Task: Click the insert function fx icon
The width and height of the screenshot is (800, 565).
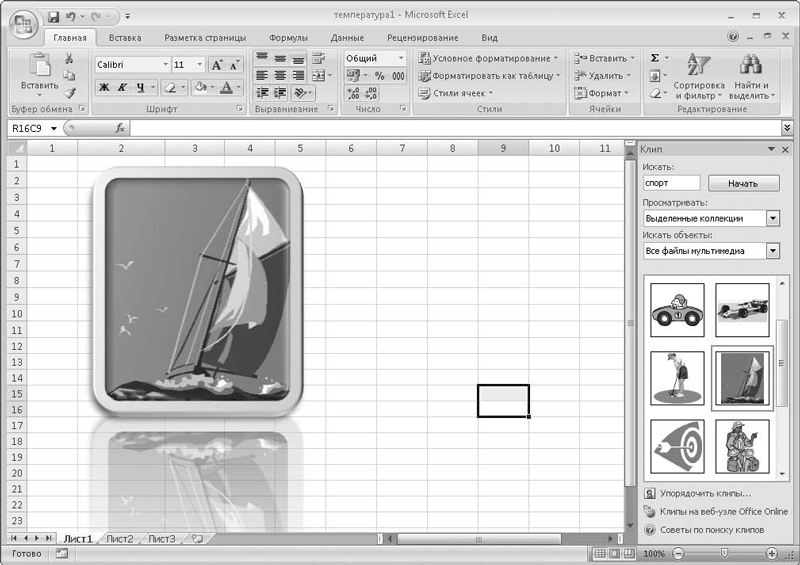Action: [x=120, y=128]
